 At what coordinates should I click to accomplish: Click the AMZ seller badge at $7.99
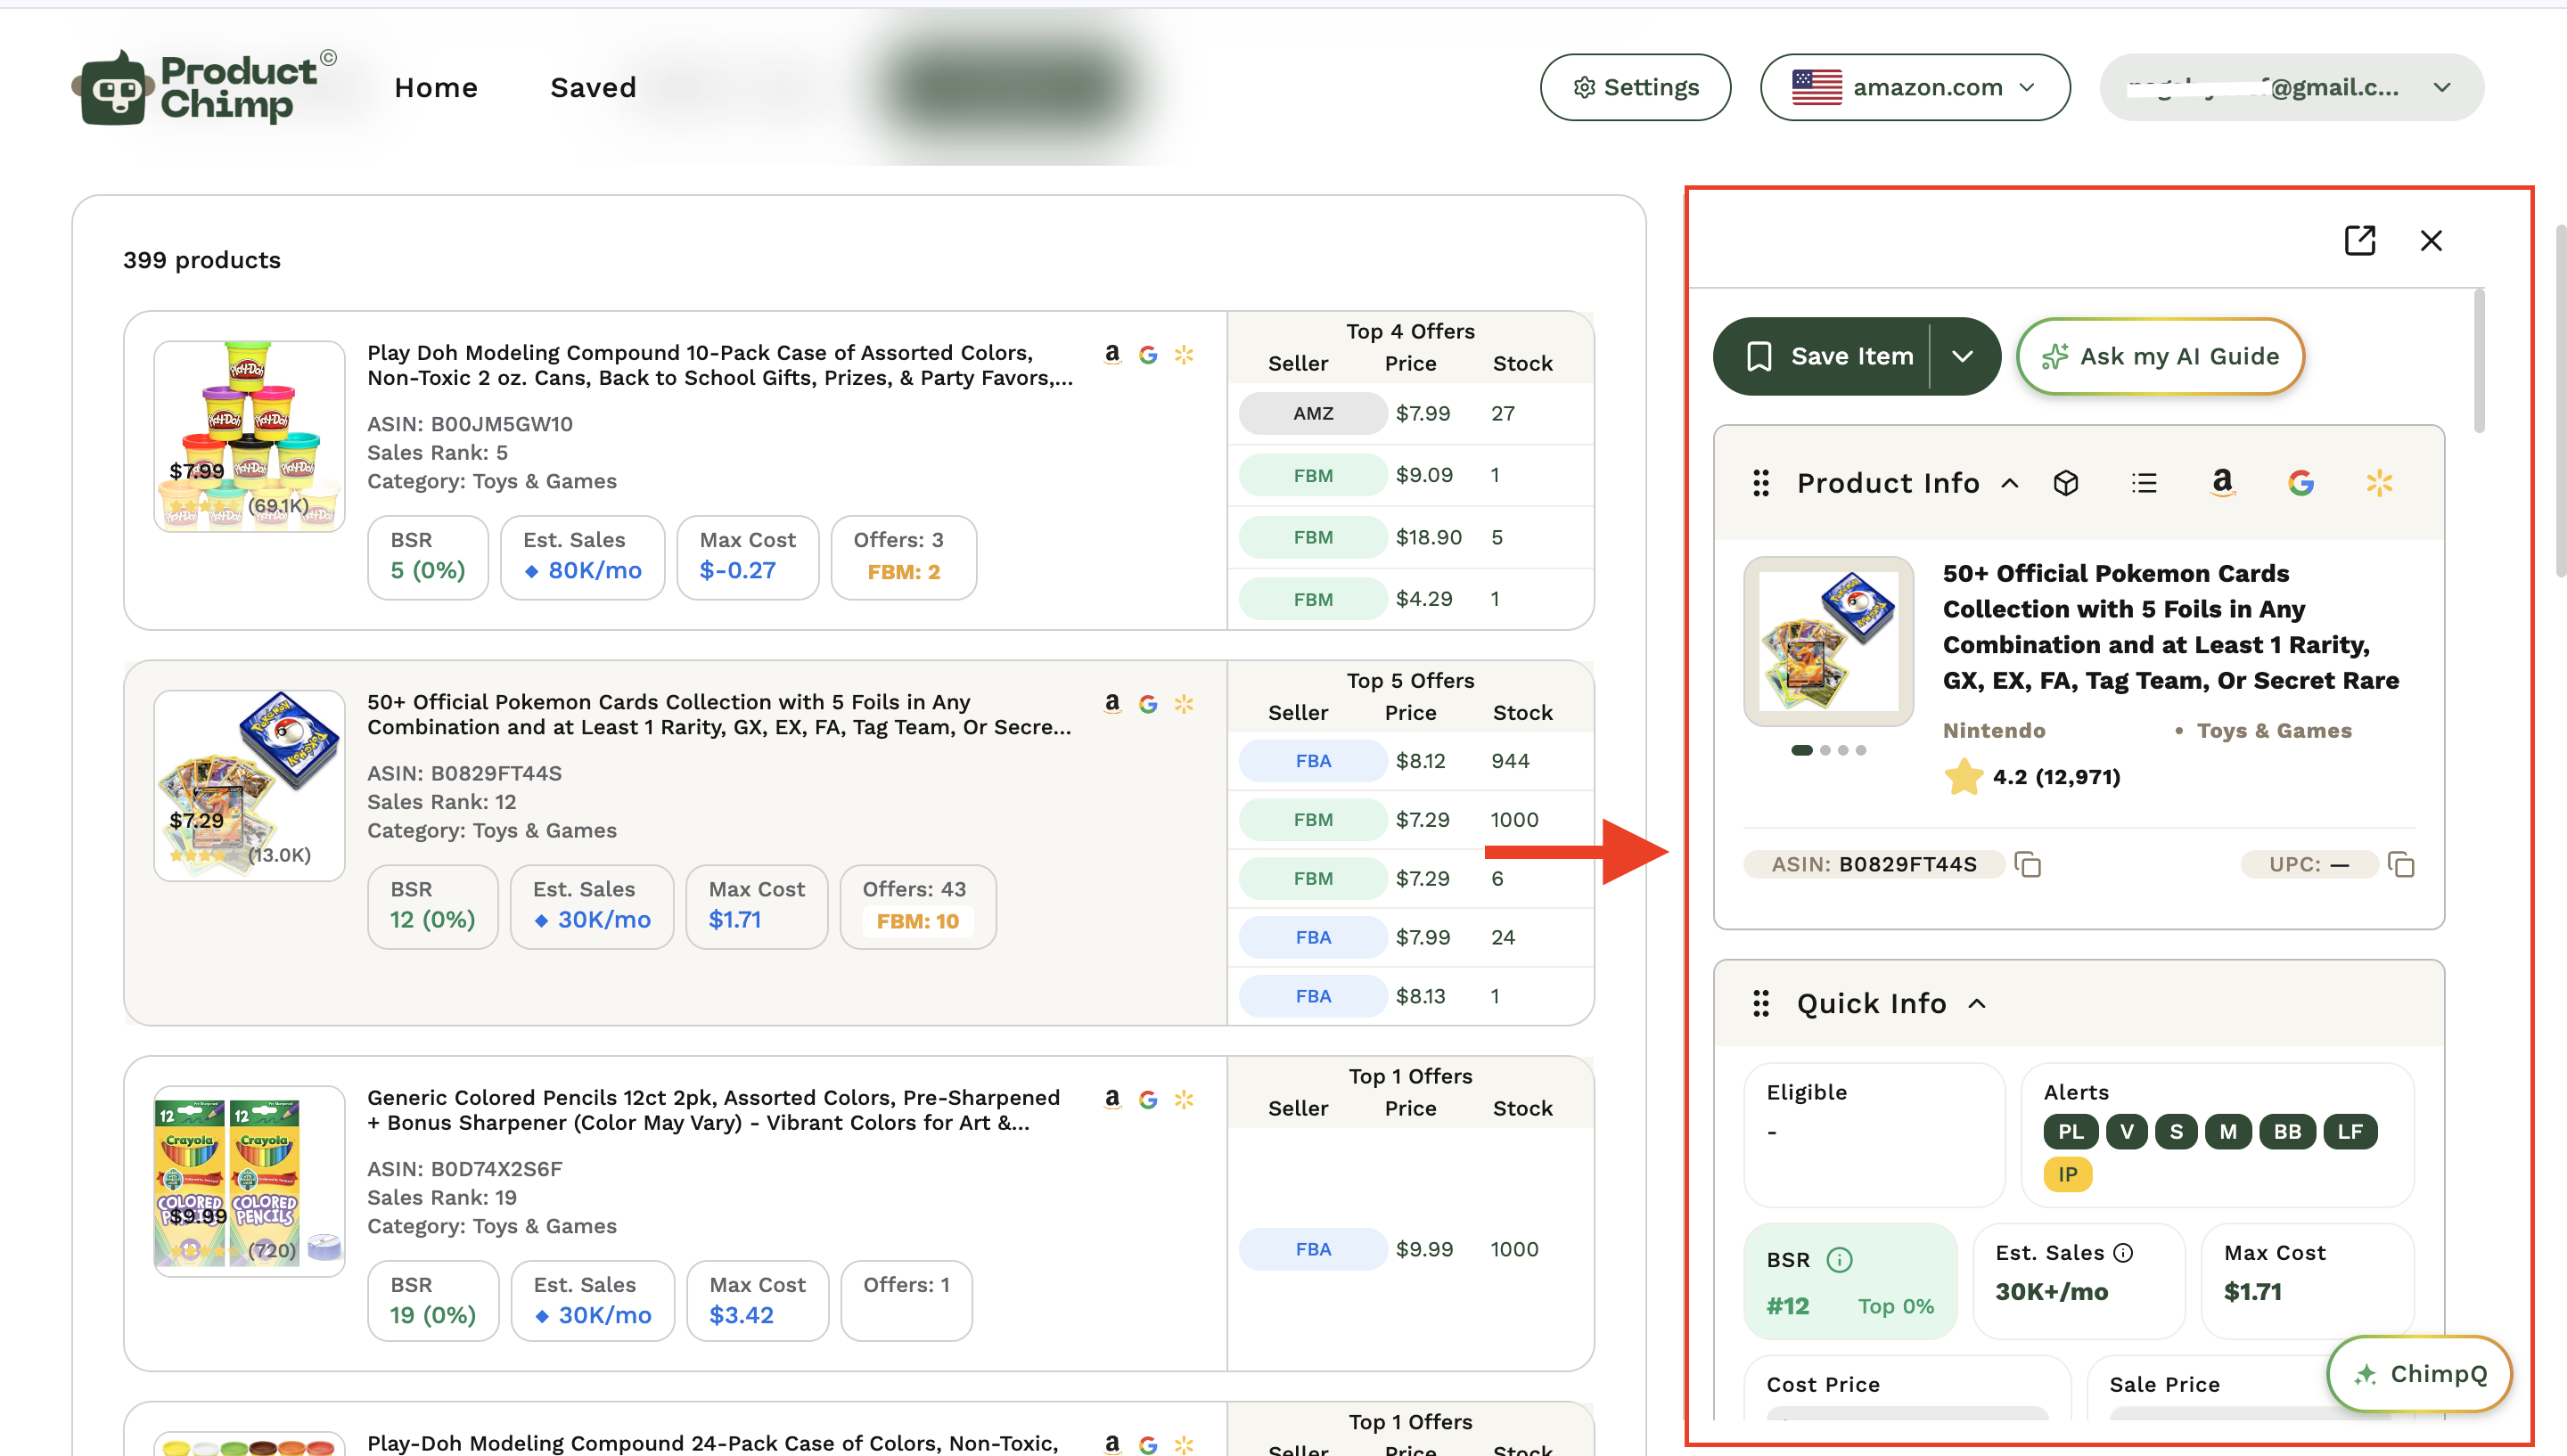[1313, 414]
